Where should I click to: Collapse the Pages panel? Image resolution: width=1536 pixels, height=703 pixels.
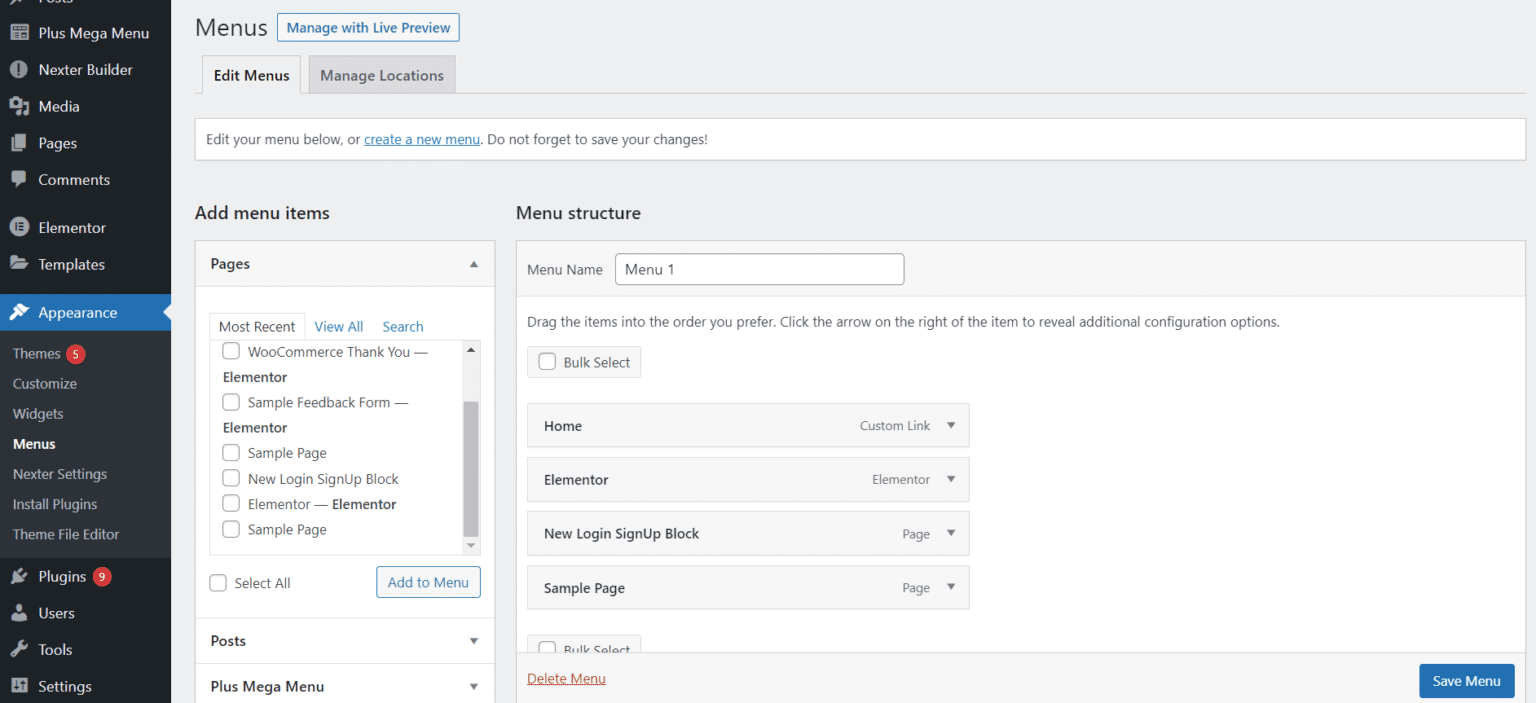tap(473, 263)
